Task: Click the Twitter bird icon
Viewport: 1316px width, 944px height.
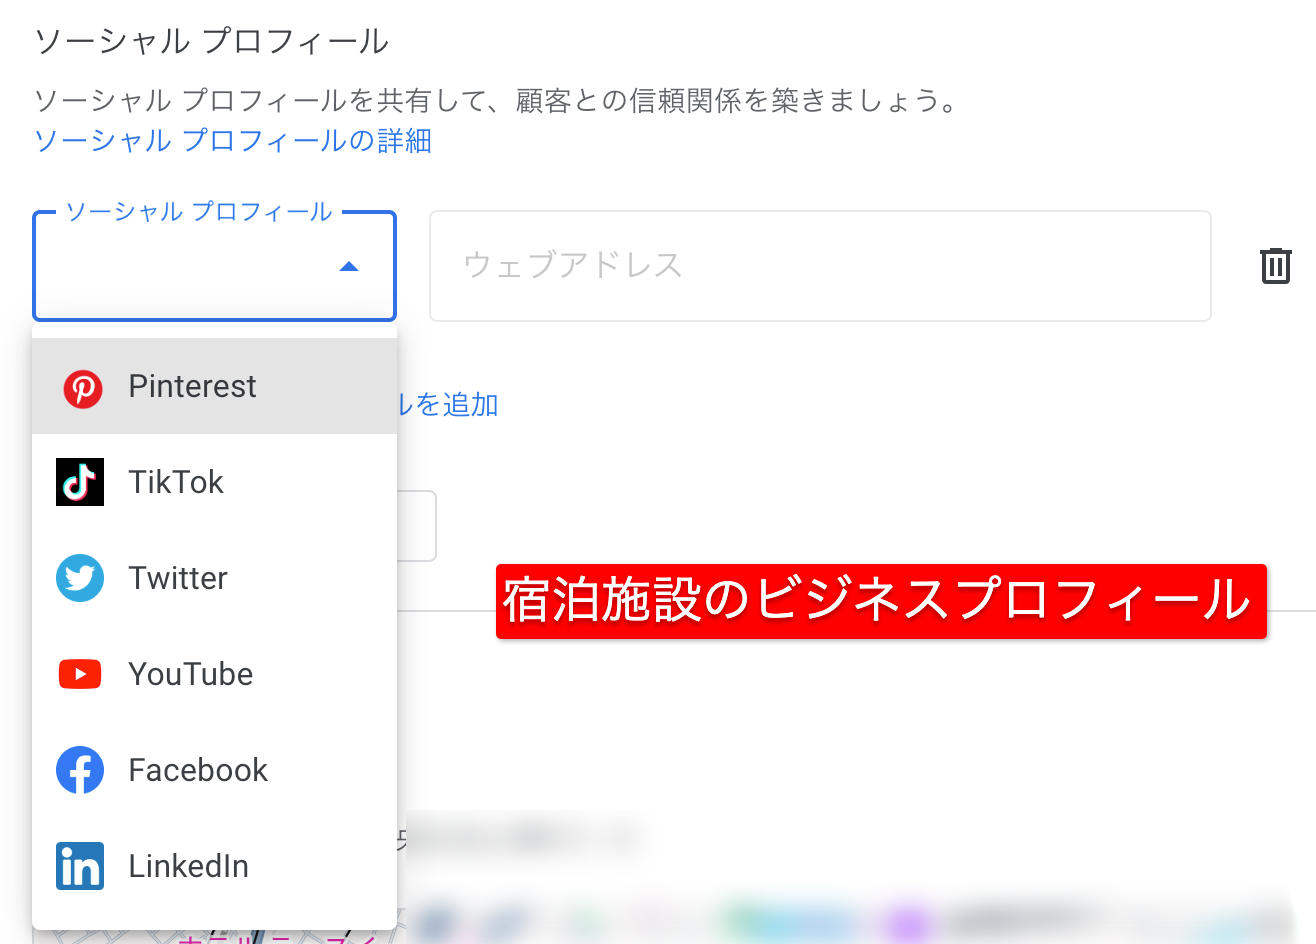Action: pos(80,578)
